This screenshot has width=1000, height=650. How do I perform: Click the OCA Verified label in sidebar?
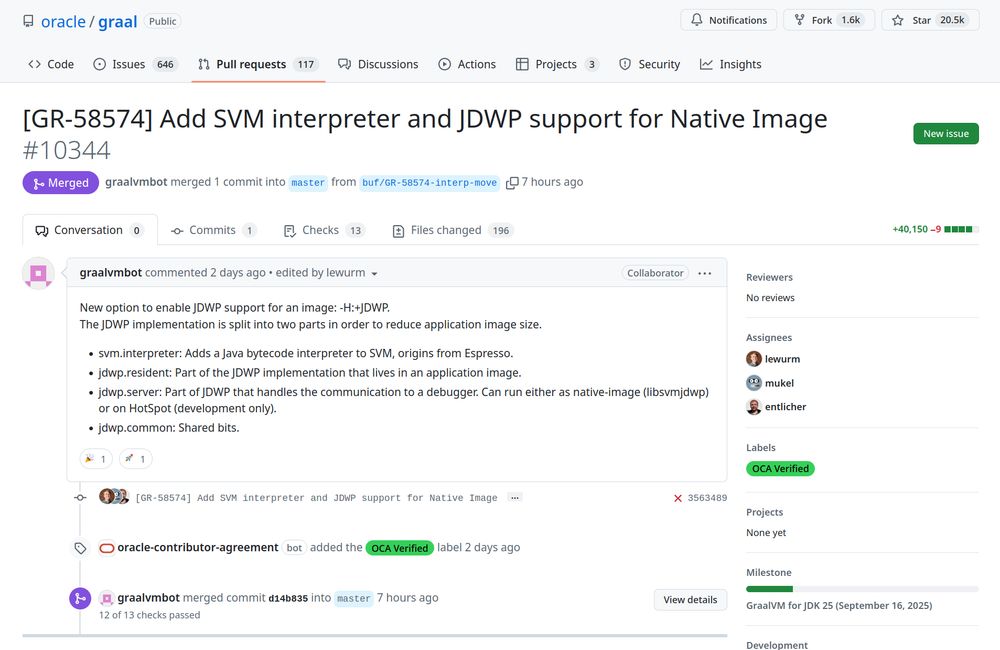pyautogui.click(x=780, y=469)
